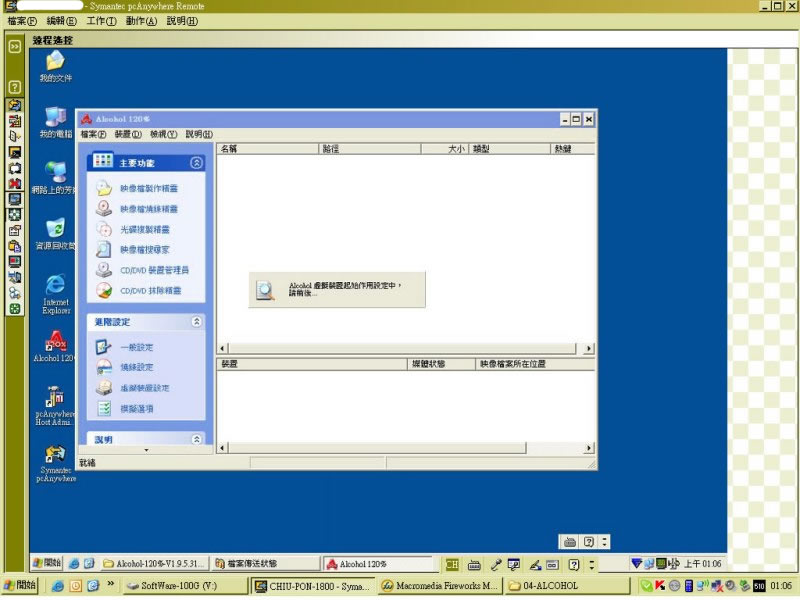Collapse the 進階設定 advanced settings panel

[x=196, y=321]
